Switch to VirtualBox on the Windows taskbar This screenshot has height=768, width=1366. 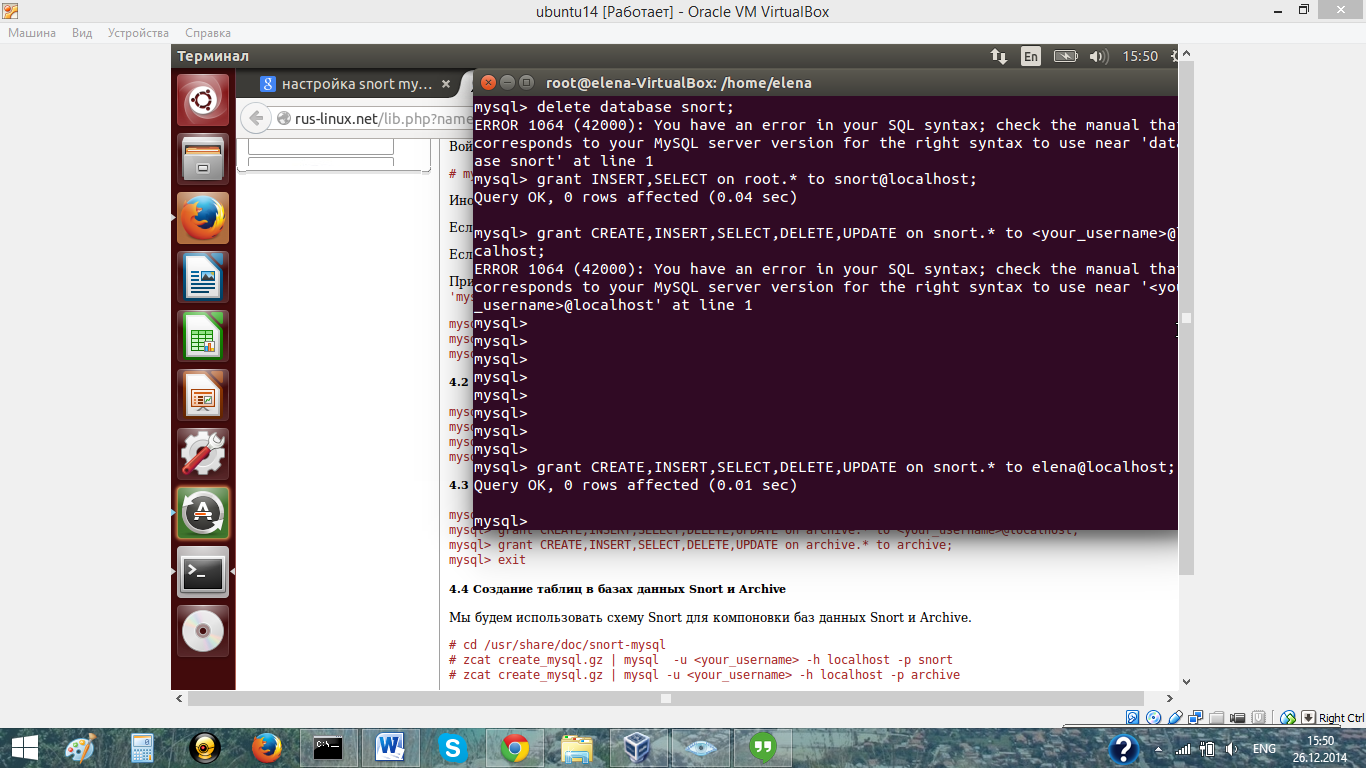637,748
